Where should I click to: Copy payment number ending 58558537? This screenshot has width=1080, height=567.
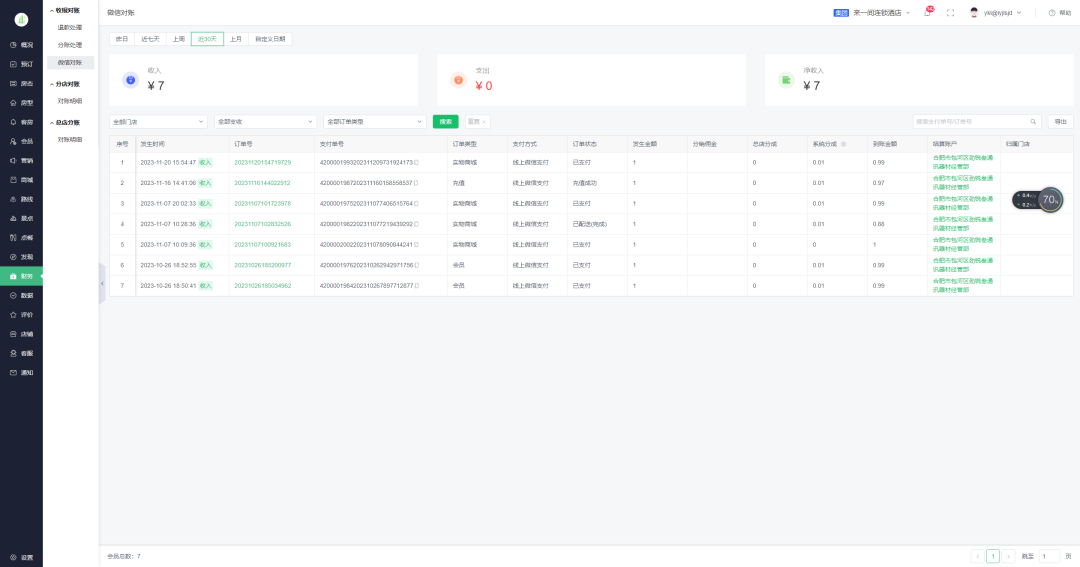[x=417, y=183]
